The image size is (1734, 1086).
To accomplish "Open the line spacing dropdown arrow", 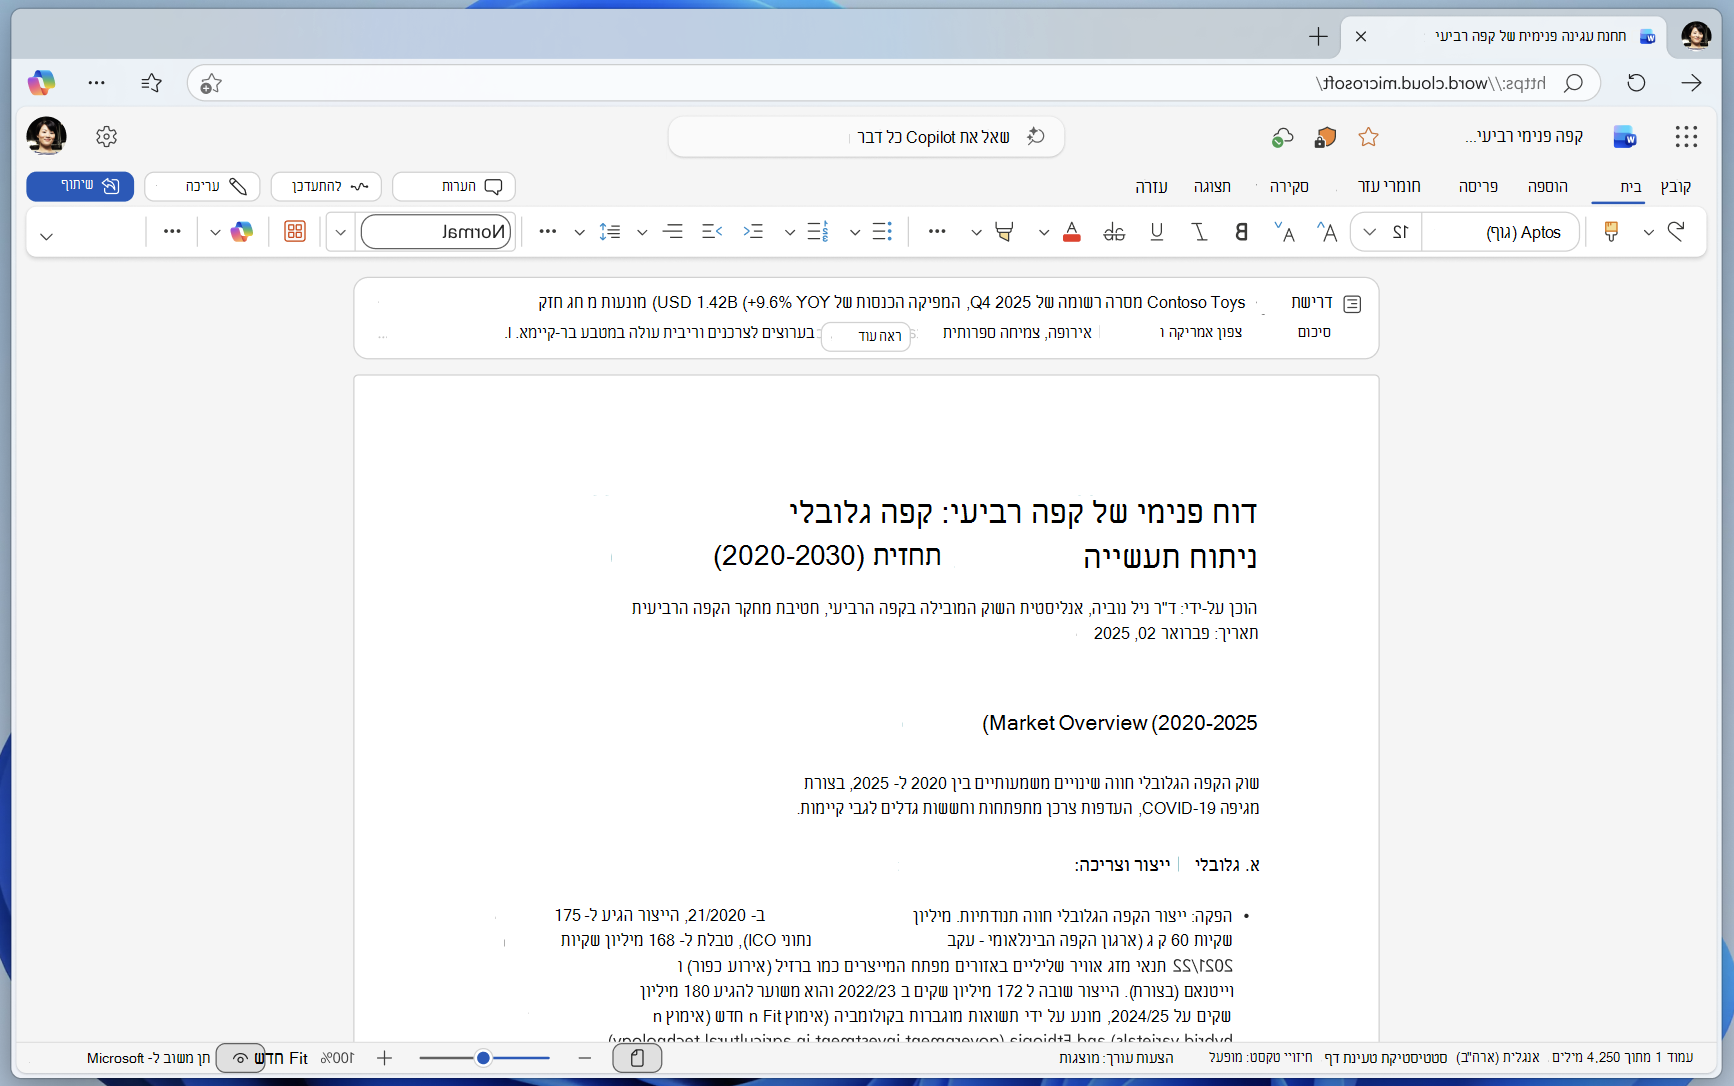I will click(579, 233).
